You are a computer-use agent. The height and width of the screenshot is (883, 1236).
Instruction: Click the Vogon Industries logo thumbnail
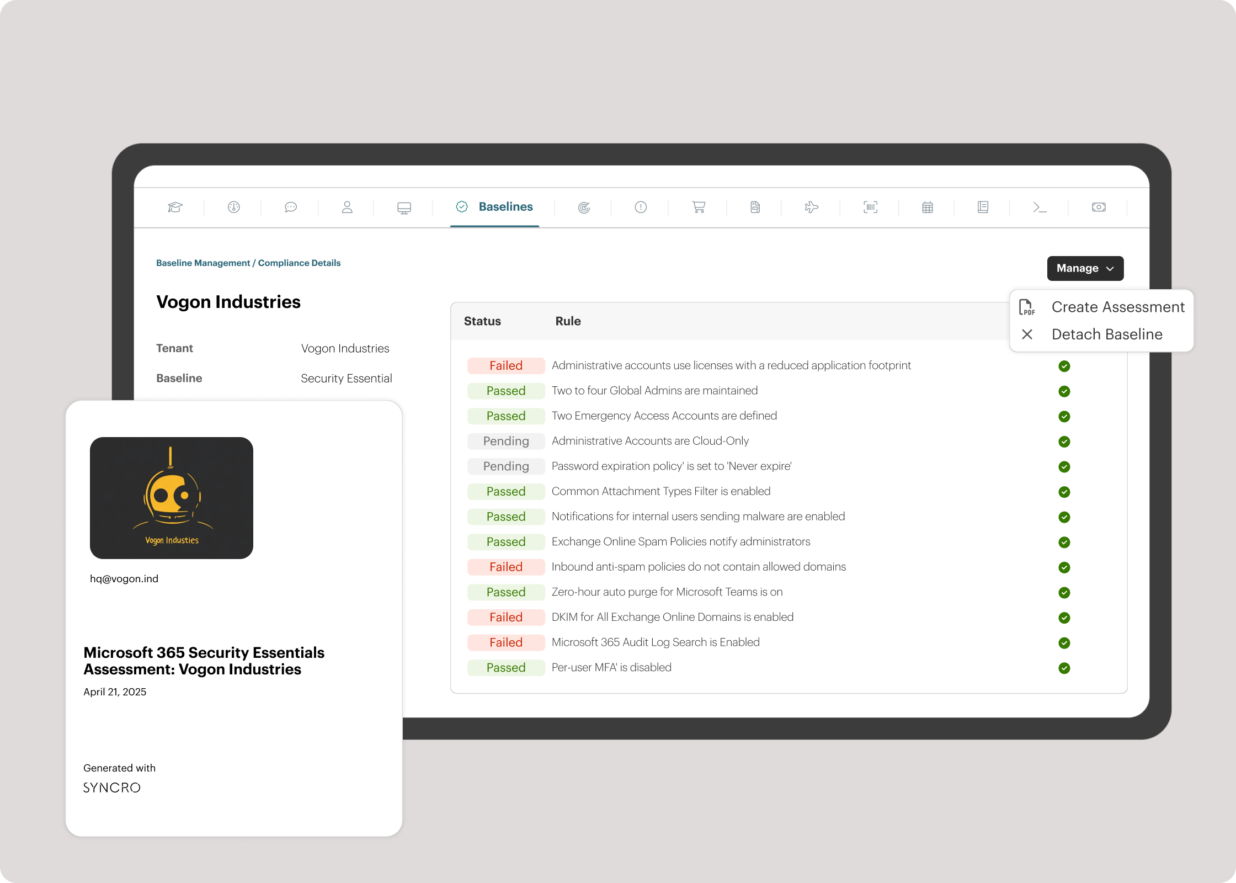tap(171, 497)
